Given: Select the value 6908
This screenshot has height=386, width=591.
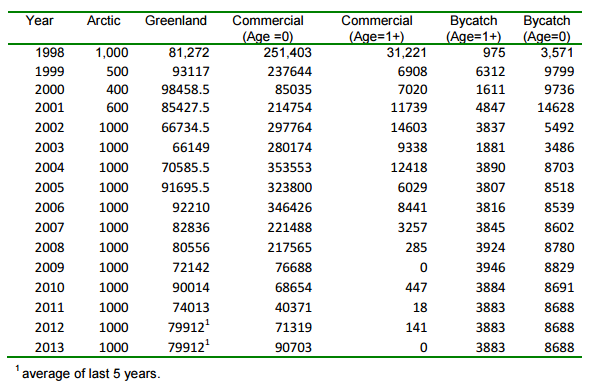Looking at the screenshot, I should pyautogui.click(x=412, y=72).
